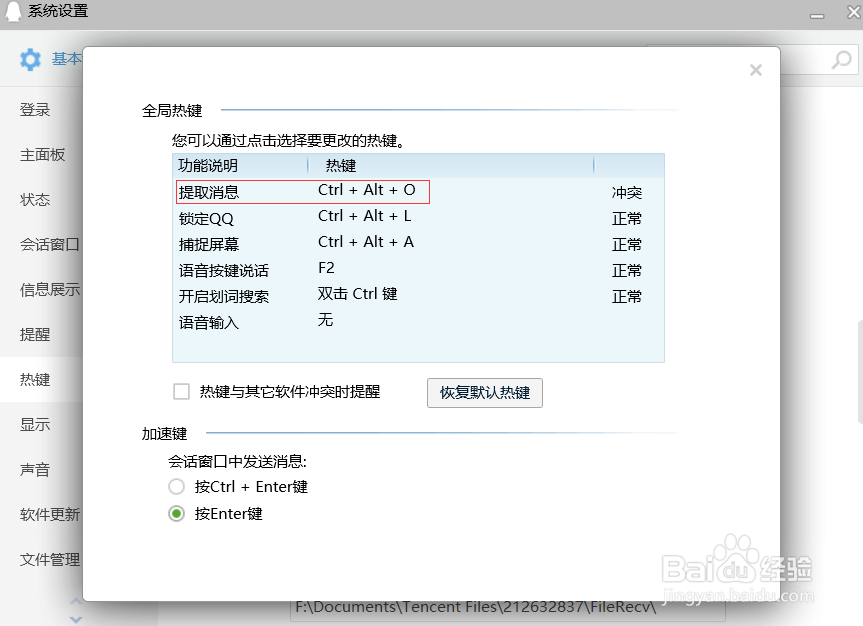Select the 按Enter键 radio option
This screenshot has width=863, height=626.
pos(176,514)
